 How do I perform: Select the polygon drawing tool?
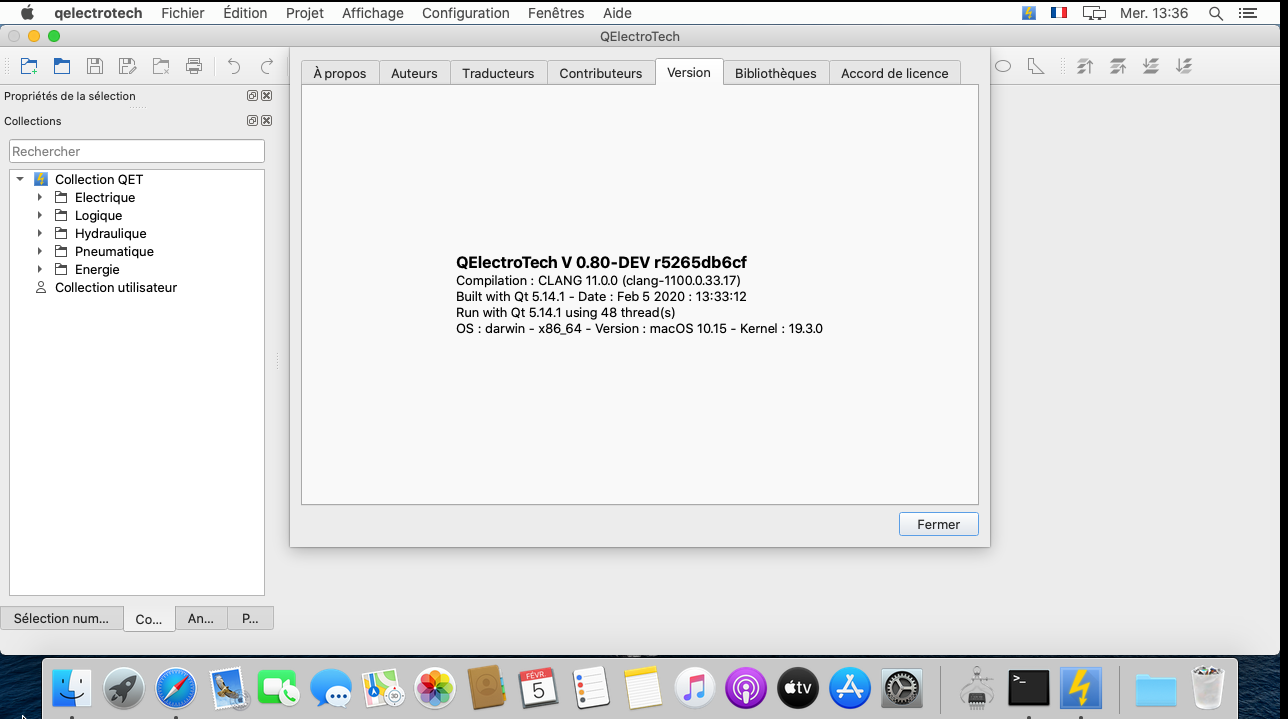coord(1036,66)
